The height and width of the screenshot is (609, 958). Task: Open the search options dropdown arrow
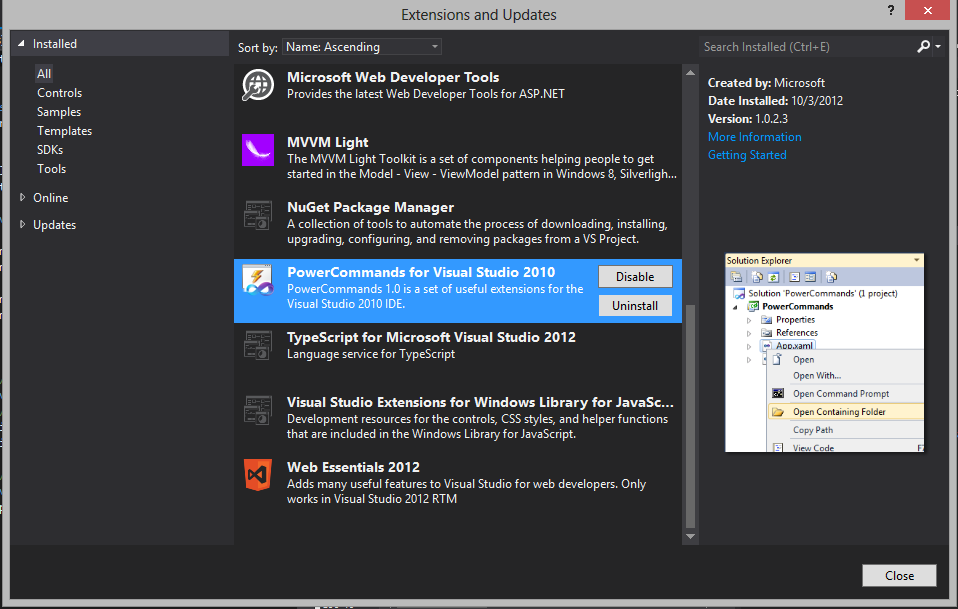938,46
